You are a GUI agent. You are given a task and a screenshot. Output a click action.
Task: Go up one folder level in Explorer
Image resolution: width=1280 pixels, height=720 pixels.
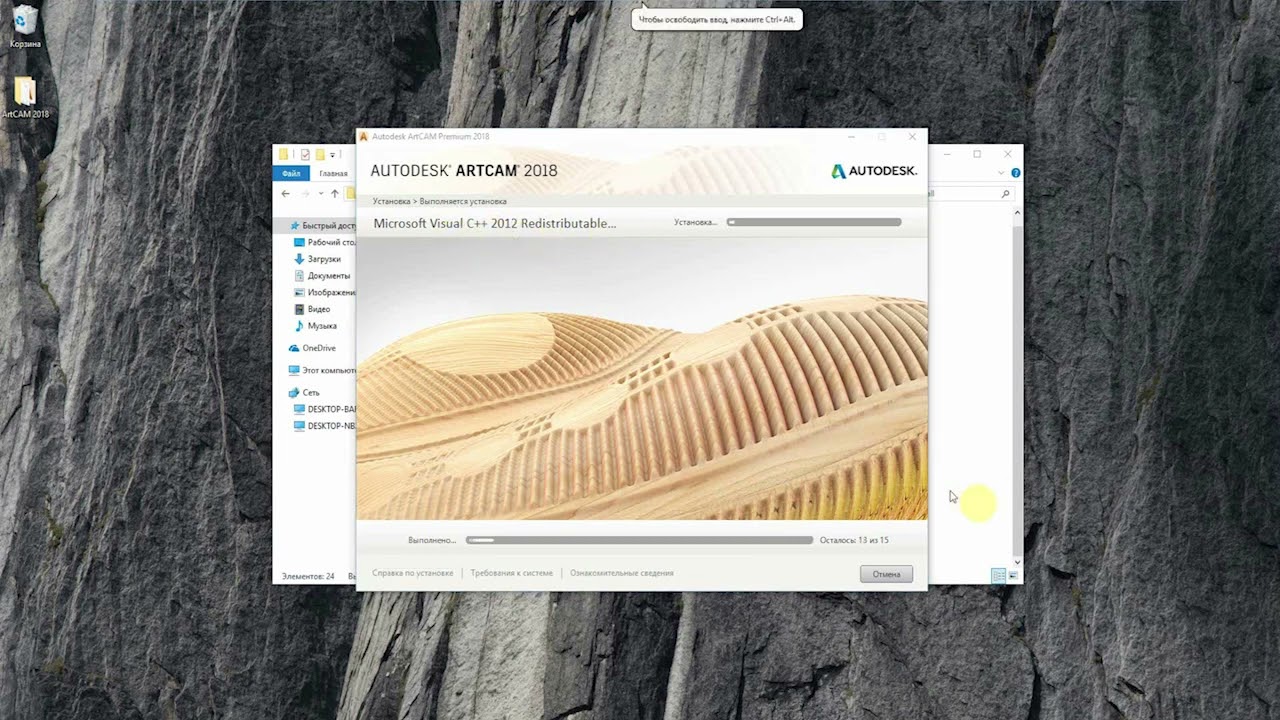pos(334,193)
